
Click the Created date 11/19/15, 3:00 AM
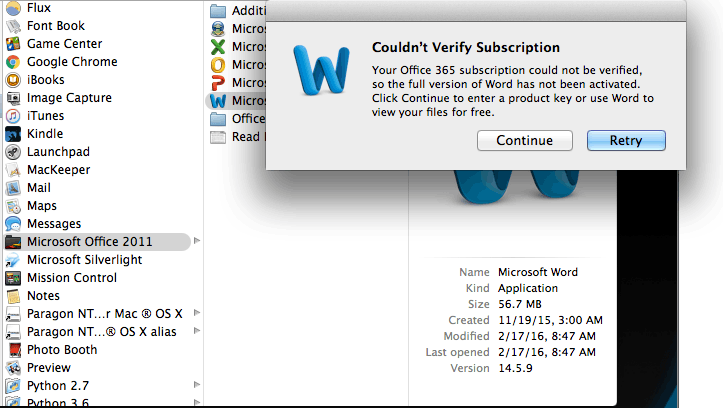(550, 320)
